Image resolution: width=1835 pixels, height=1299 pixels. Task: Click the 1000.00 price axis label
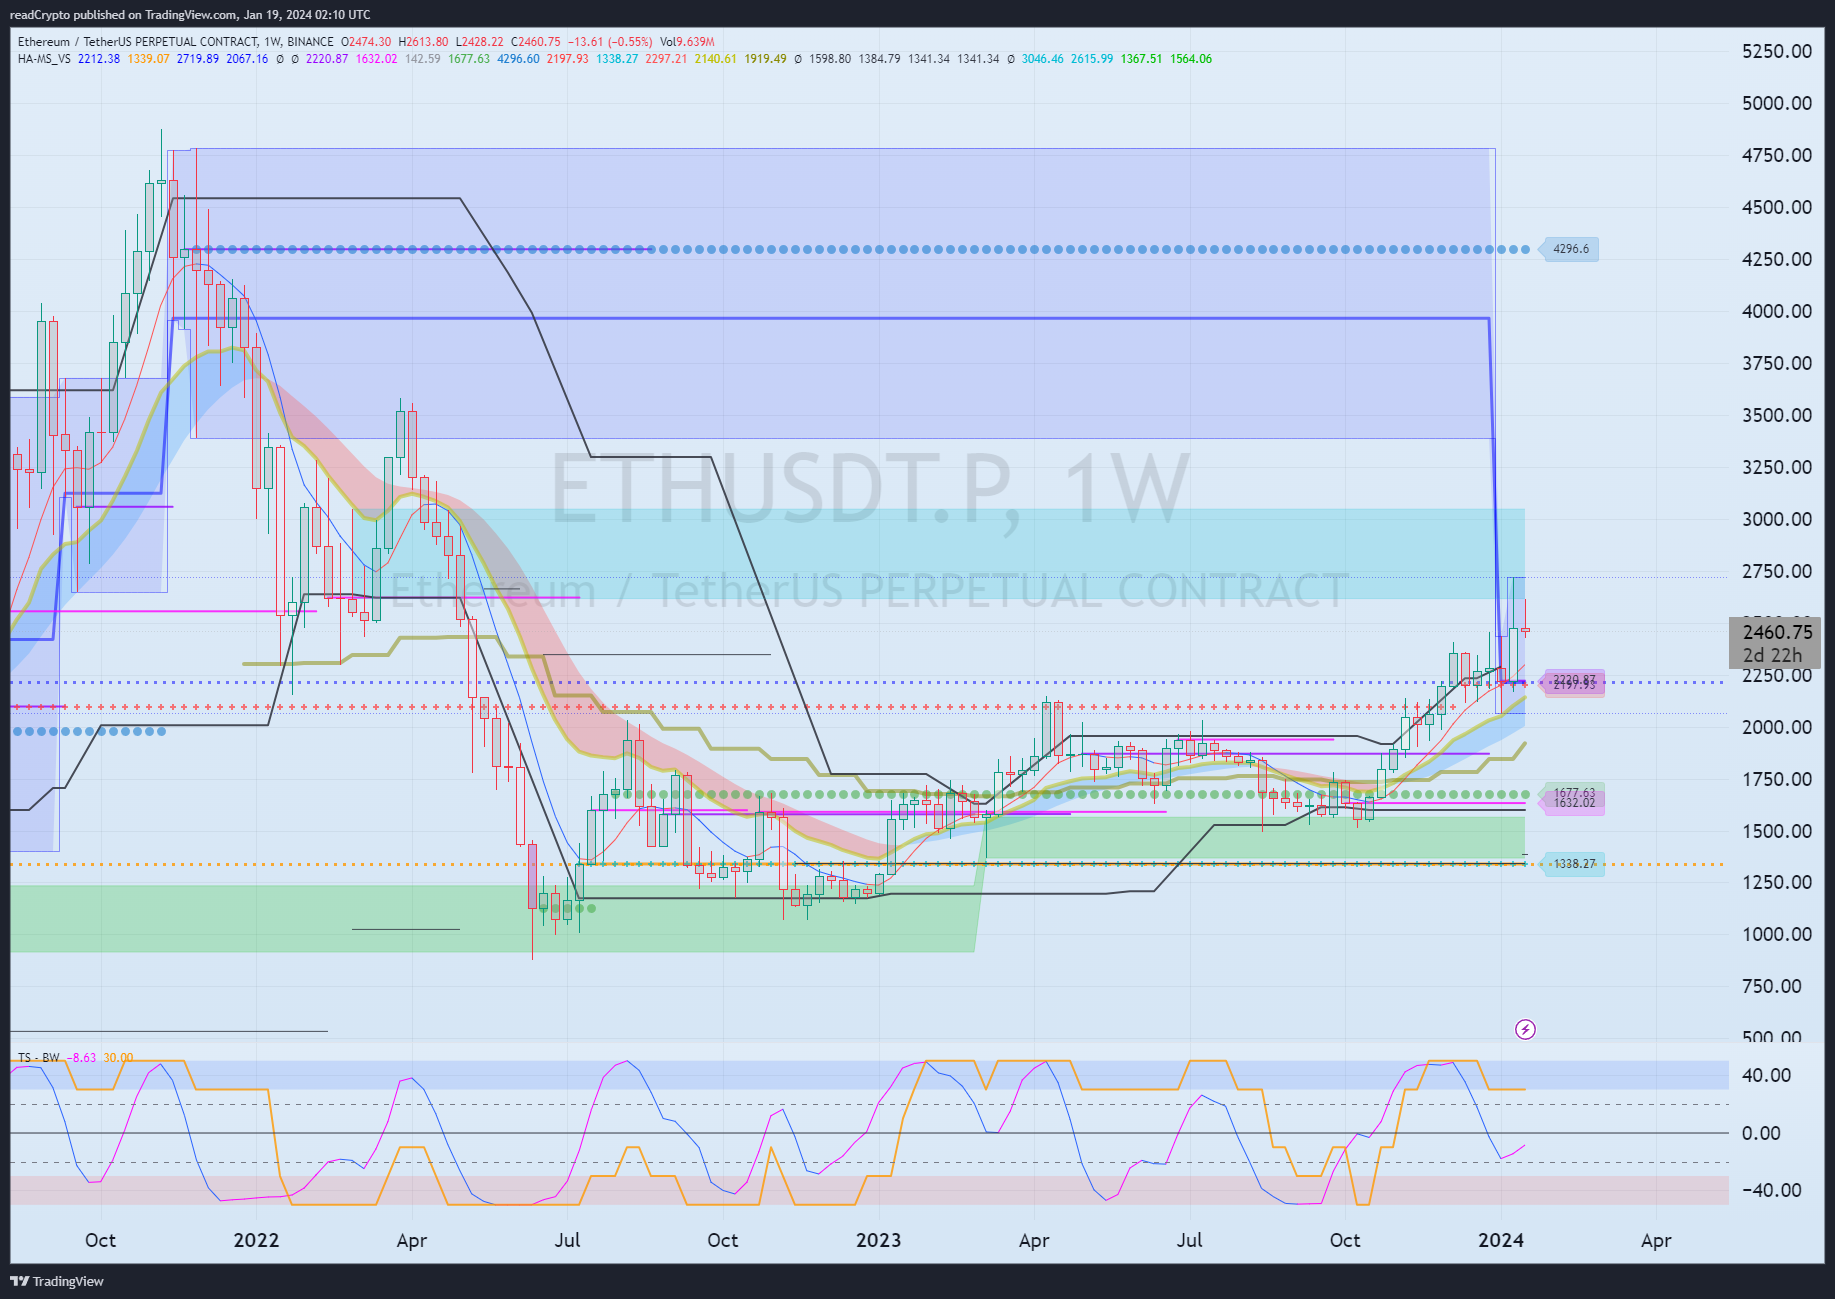pos(1777,934)
